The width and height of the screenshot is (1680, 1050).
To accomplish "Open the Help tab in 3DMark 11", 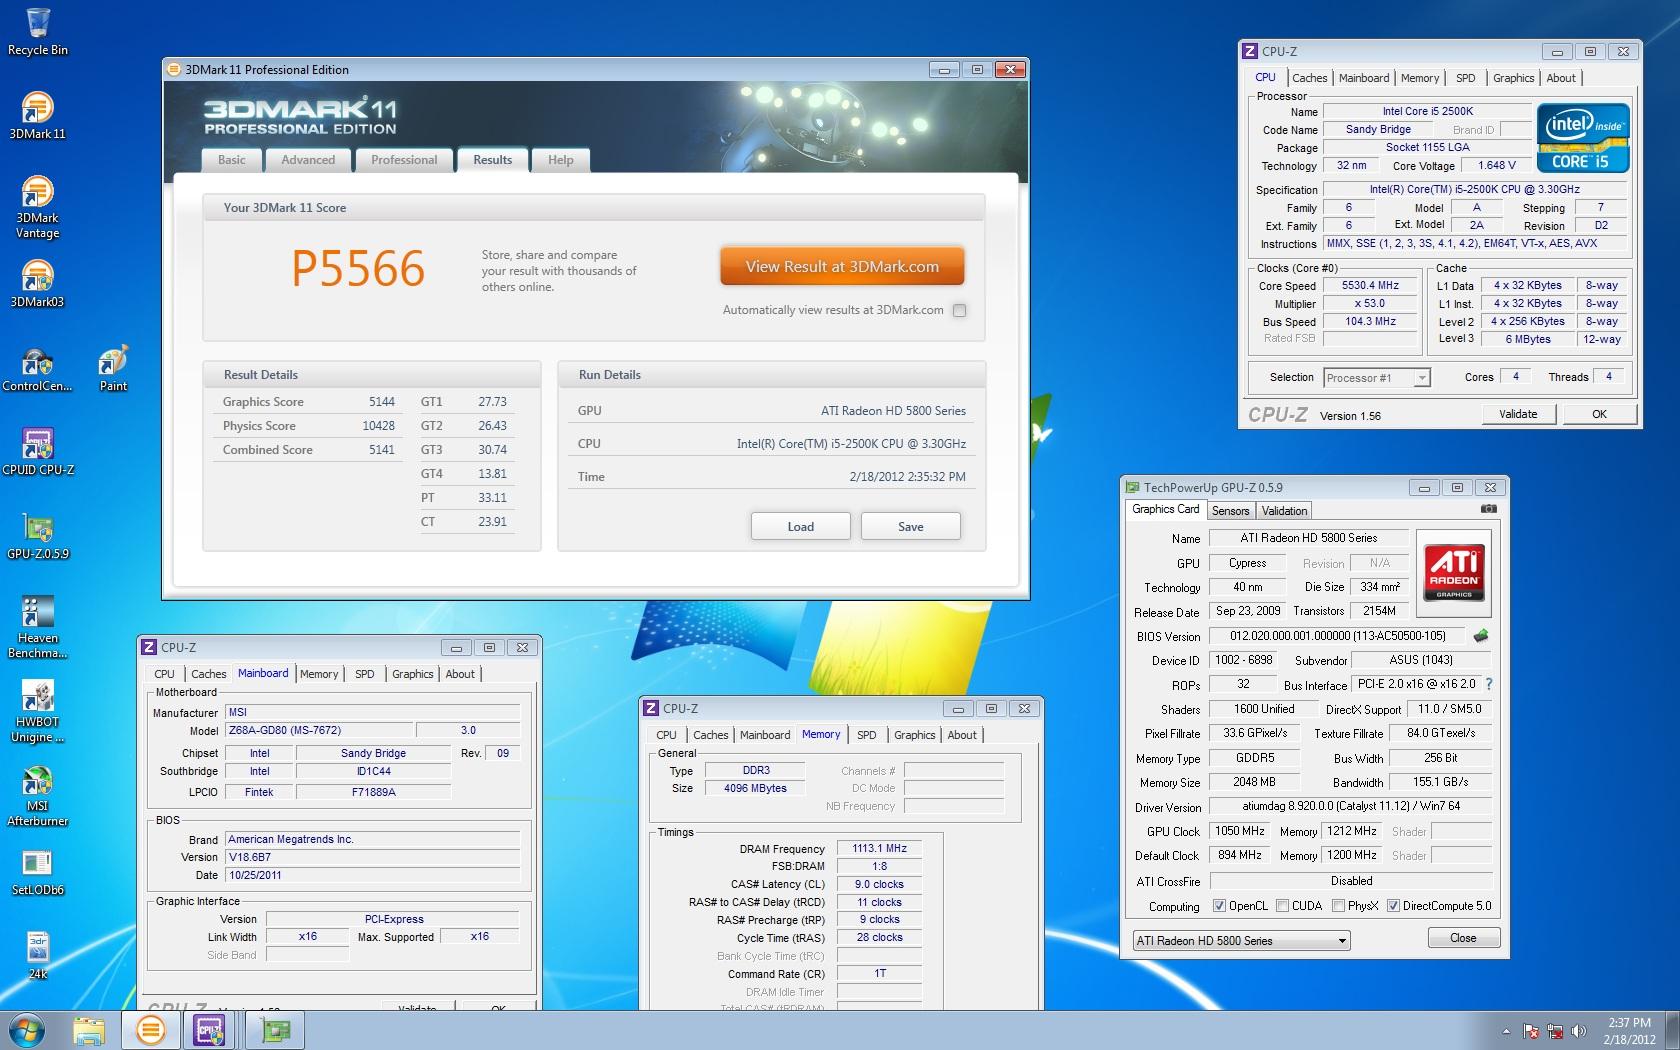I will (561, 160).
